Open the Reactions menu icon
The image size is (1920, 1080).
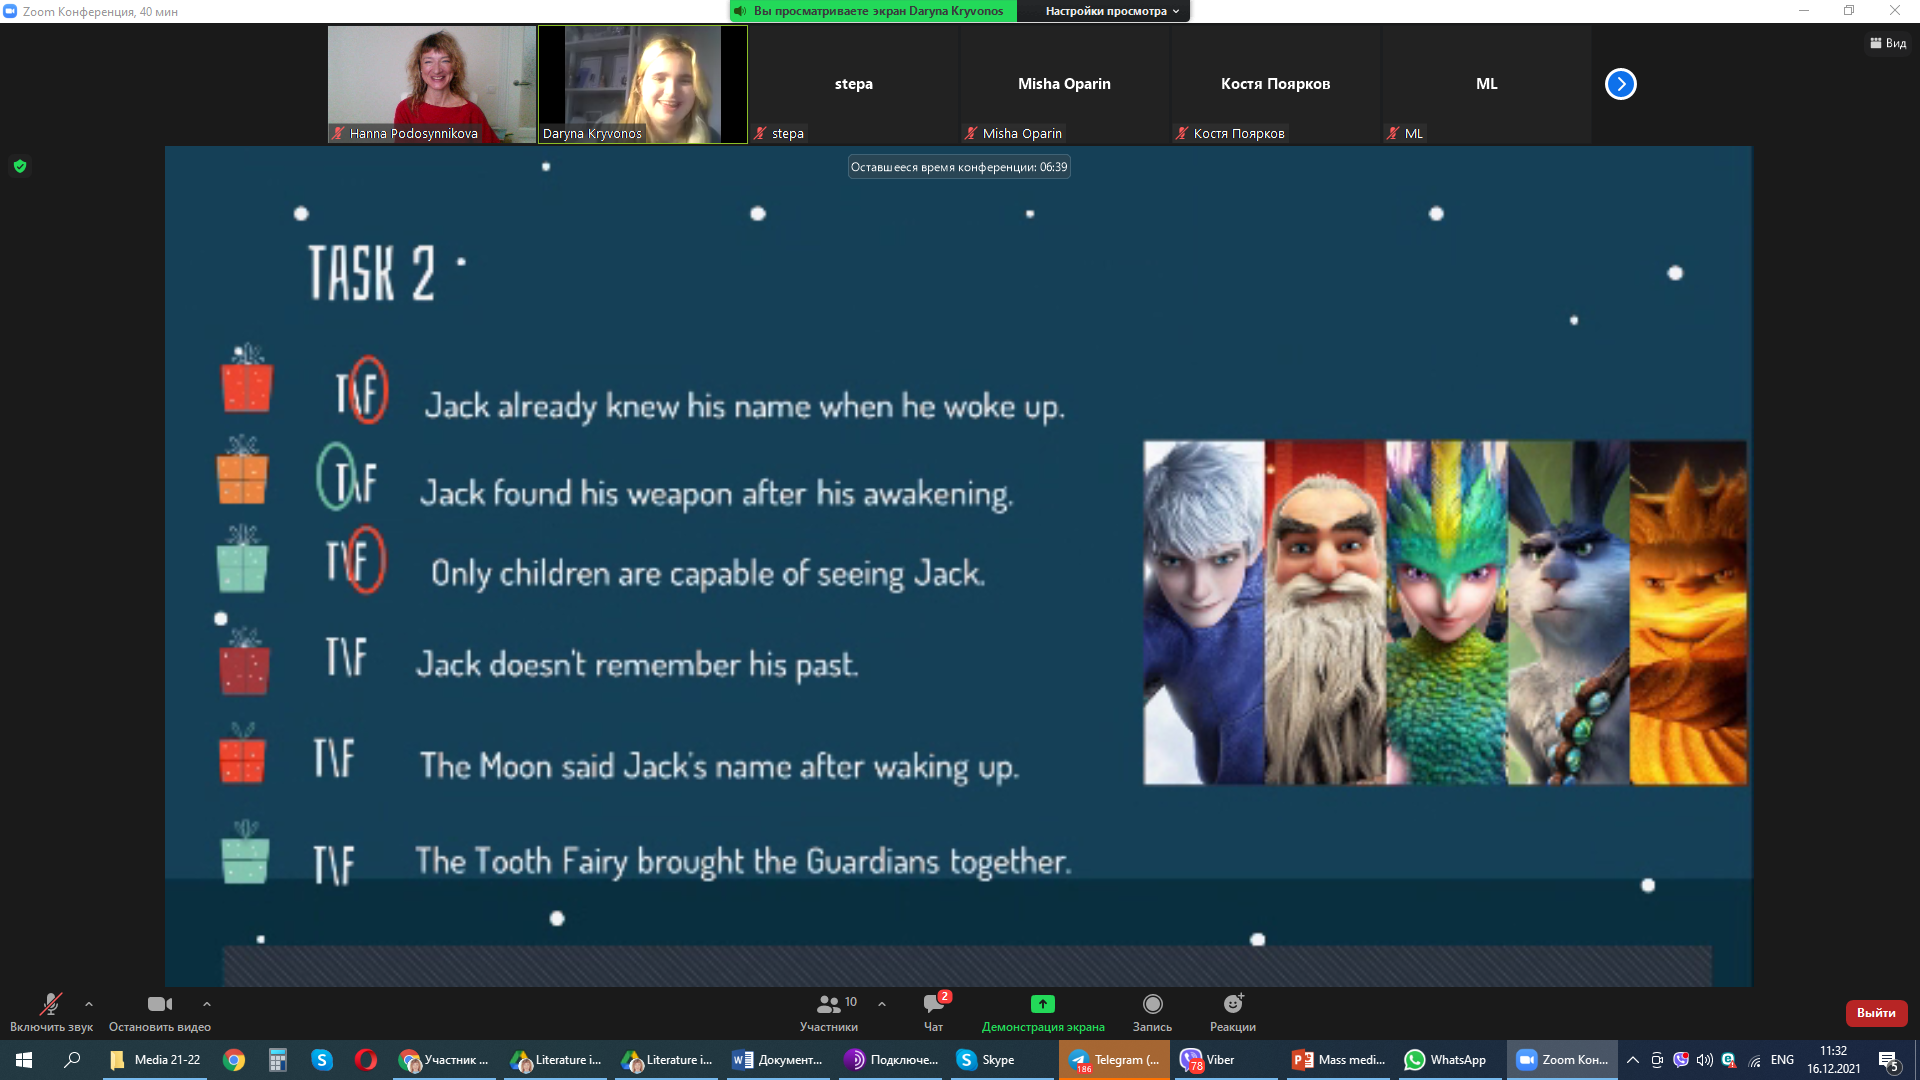1232,1004
